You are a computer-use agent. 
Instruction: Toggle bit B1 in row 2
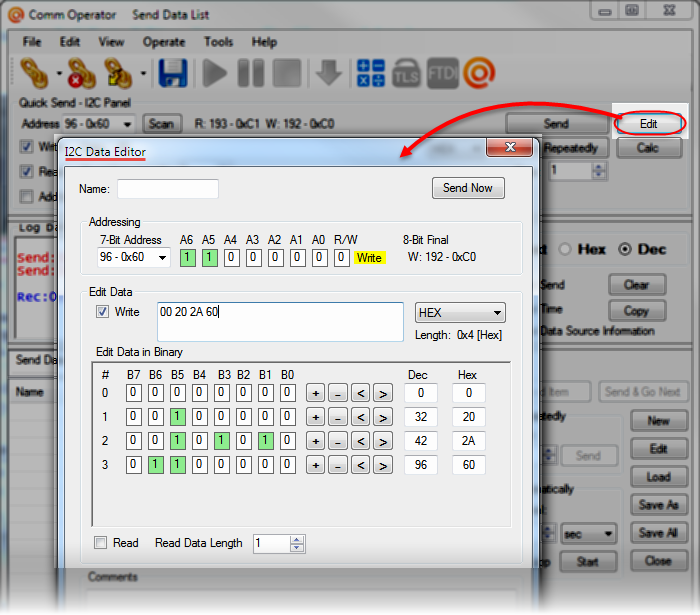click(x=265, y=440)
